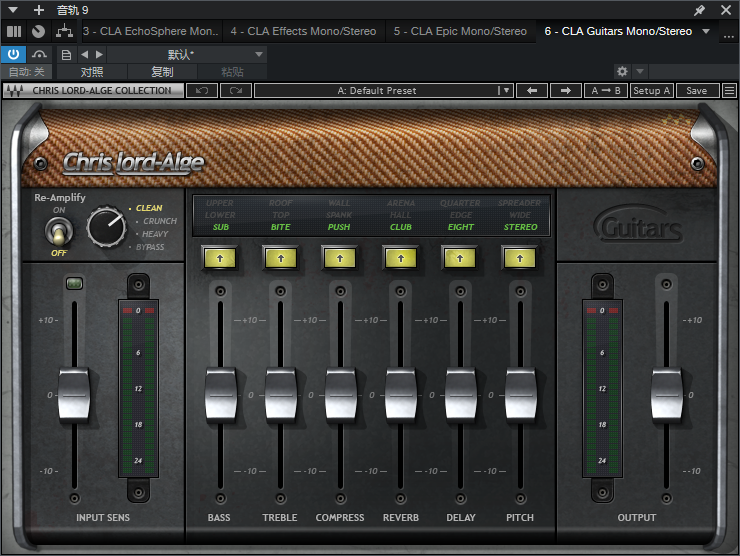Toggle Setup A button
This screenshot has height=556, width=740.
coord(651,91)
